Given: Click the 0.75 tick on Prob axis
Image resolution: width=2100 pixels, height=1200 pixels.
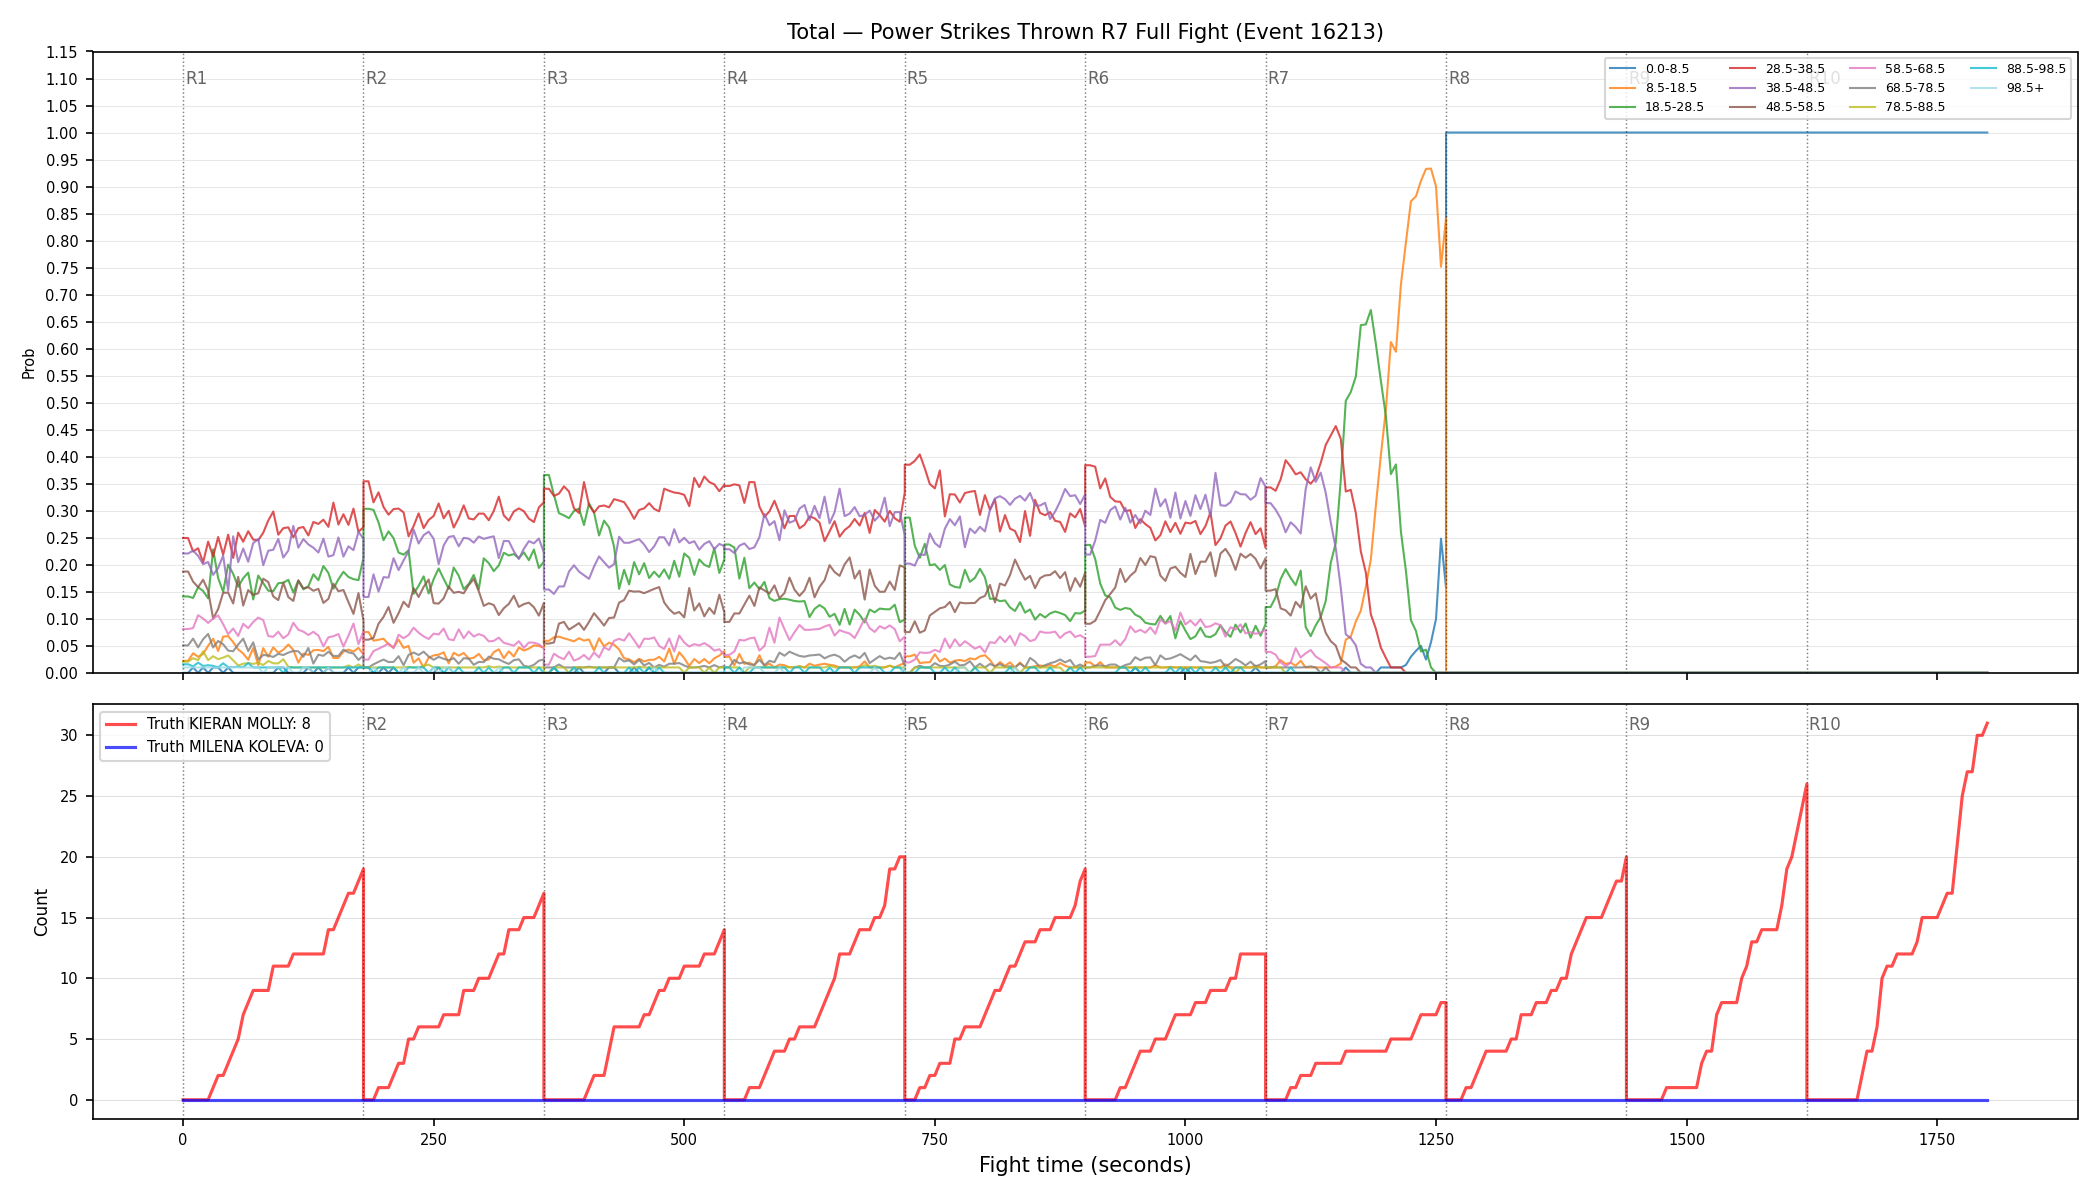Looking at the screenshot, I should coord(62,268).
